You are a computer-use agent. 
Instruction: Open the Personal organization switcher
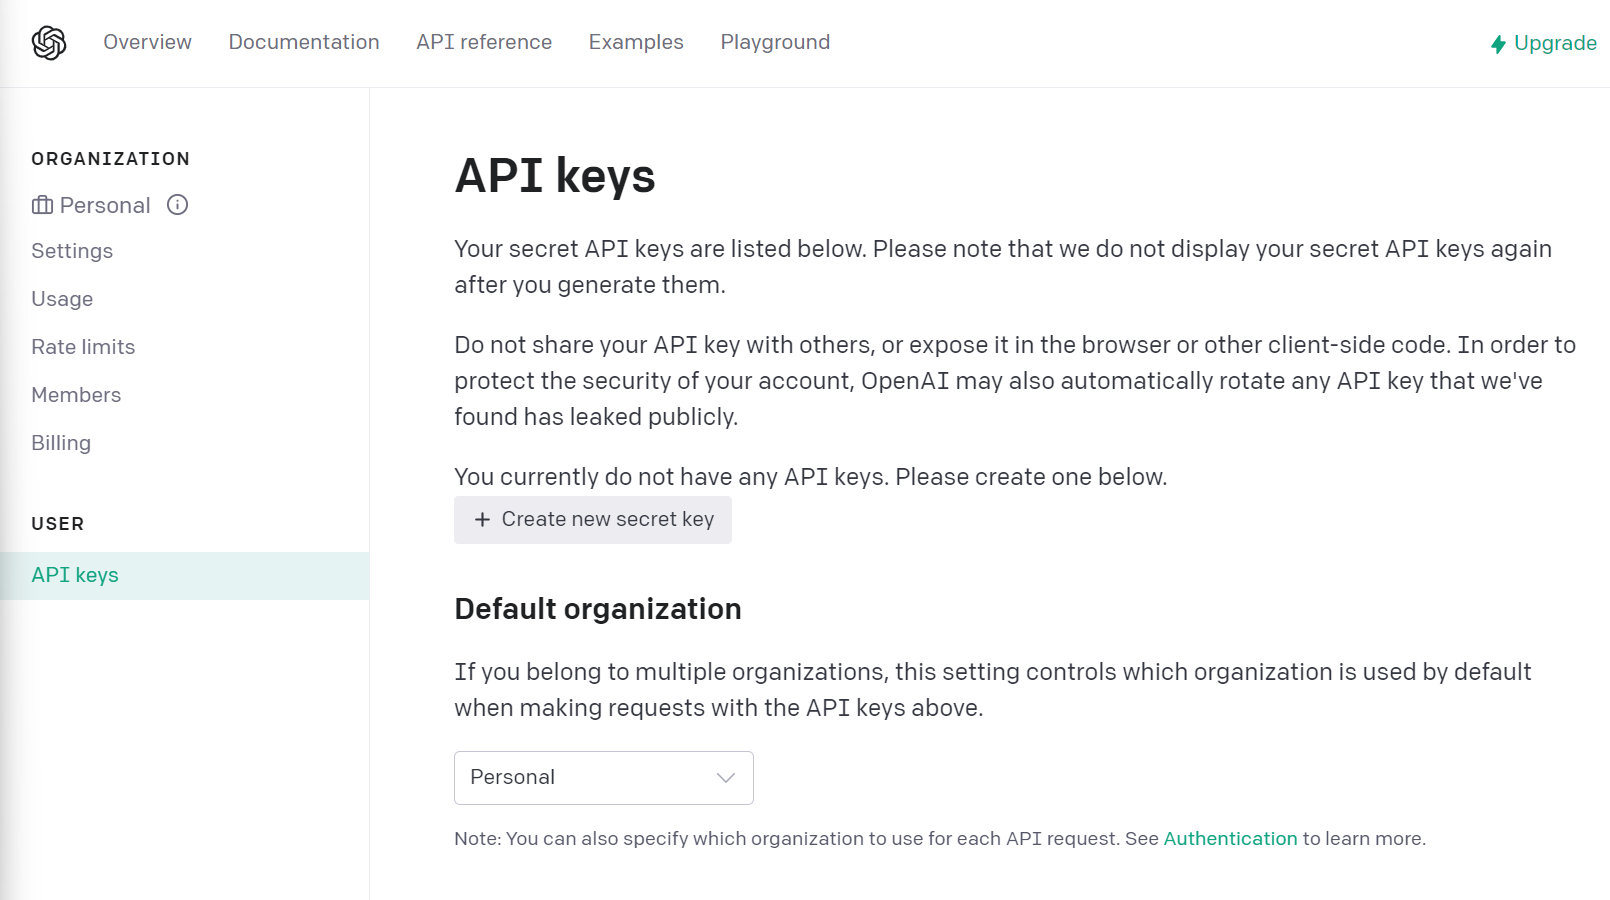click(x=104, y=205)
